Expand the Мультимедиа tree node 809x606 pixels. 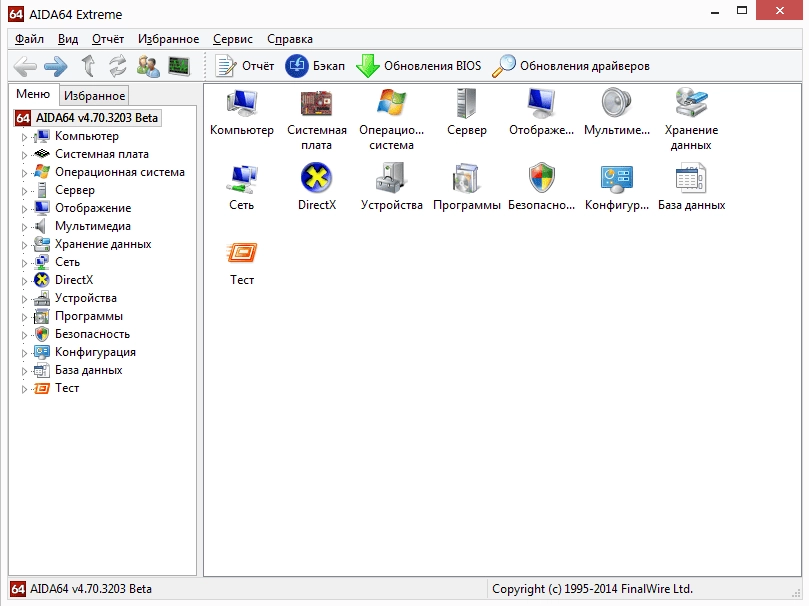[24, 227]
